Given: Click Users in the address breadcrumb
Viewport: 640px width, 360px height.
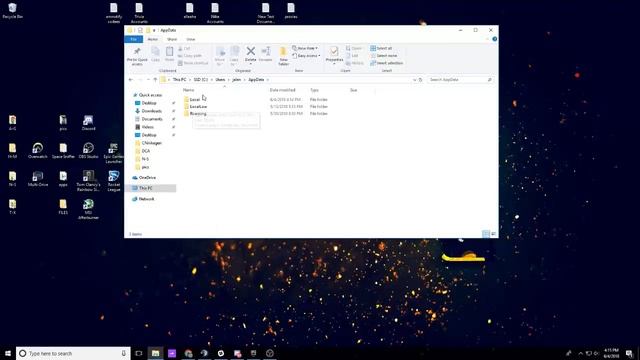Looking at the screenshot, I should pyautogui.click(x=220, y=80).
